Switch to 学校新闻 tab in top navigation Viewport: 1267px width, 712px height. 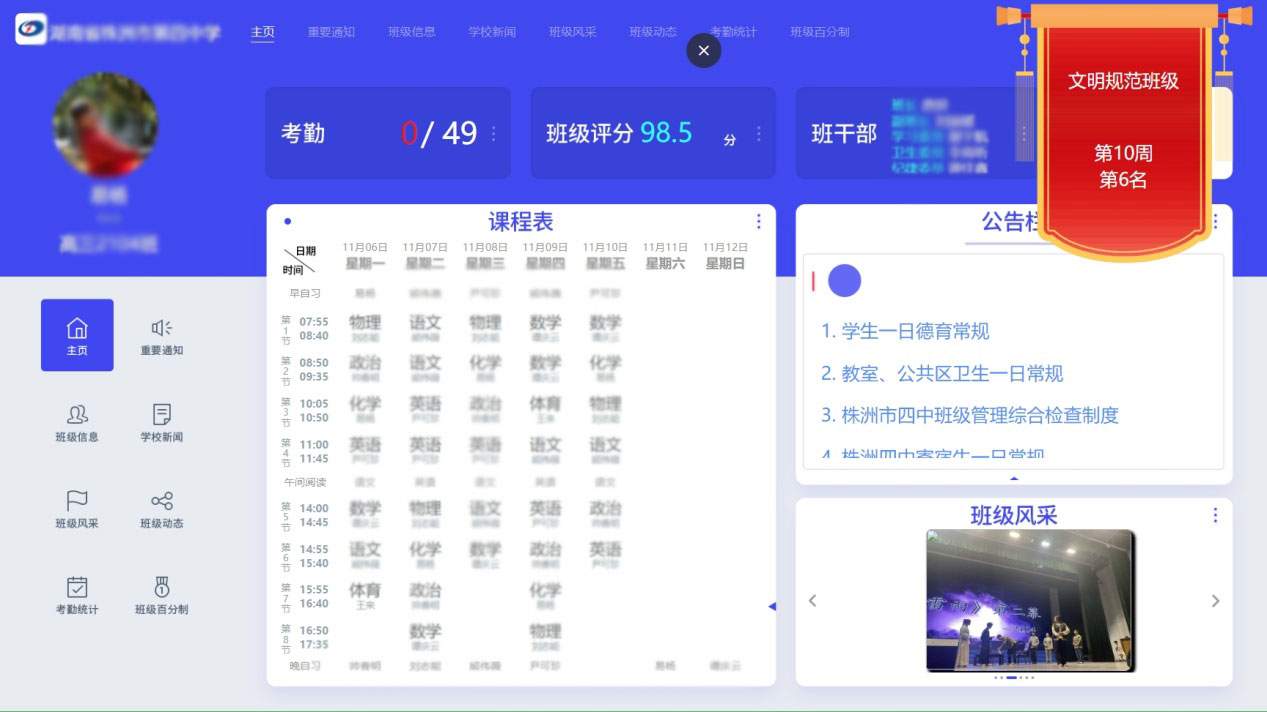click(492, 32)
